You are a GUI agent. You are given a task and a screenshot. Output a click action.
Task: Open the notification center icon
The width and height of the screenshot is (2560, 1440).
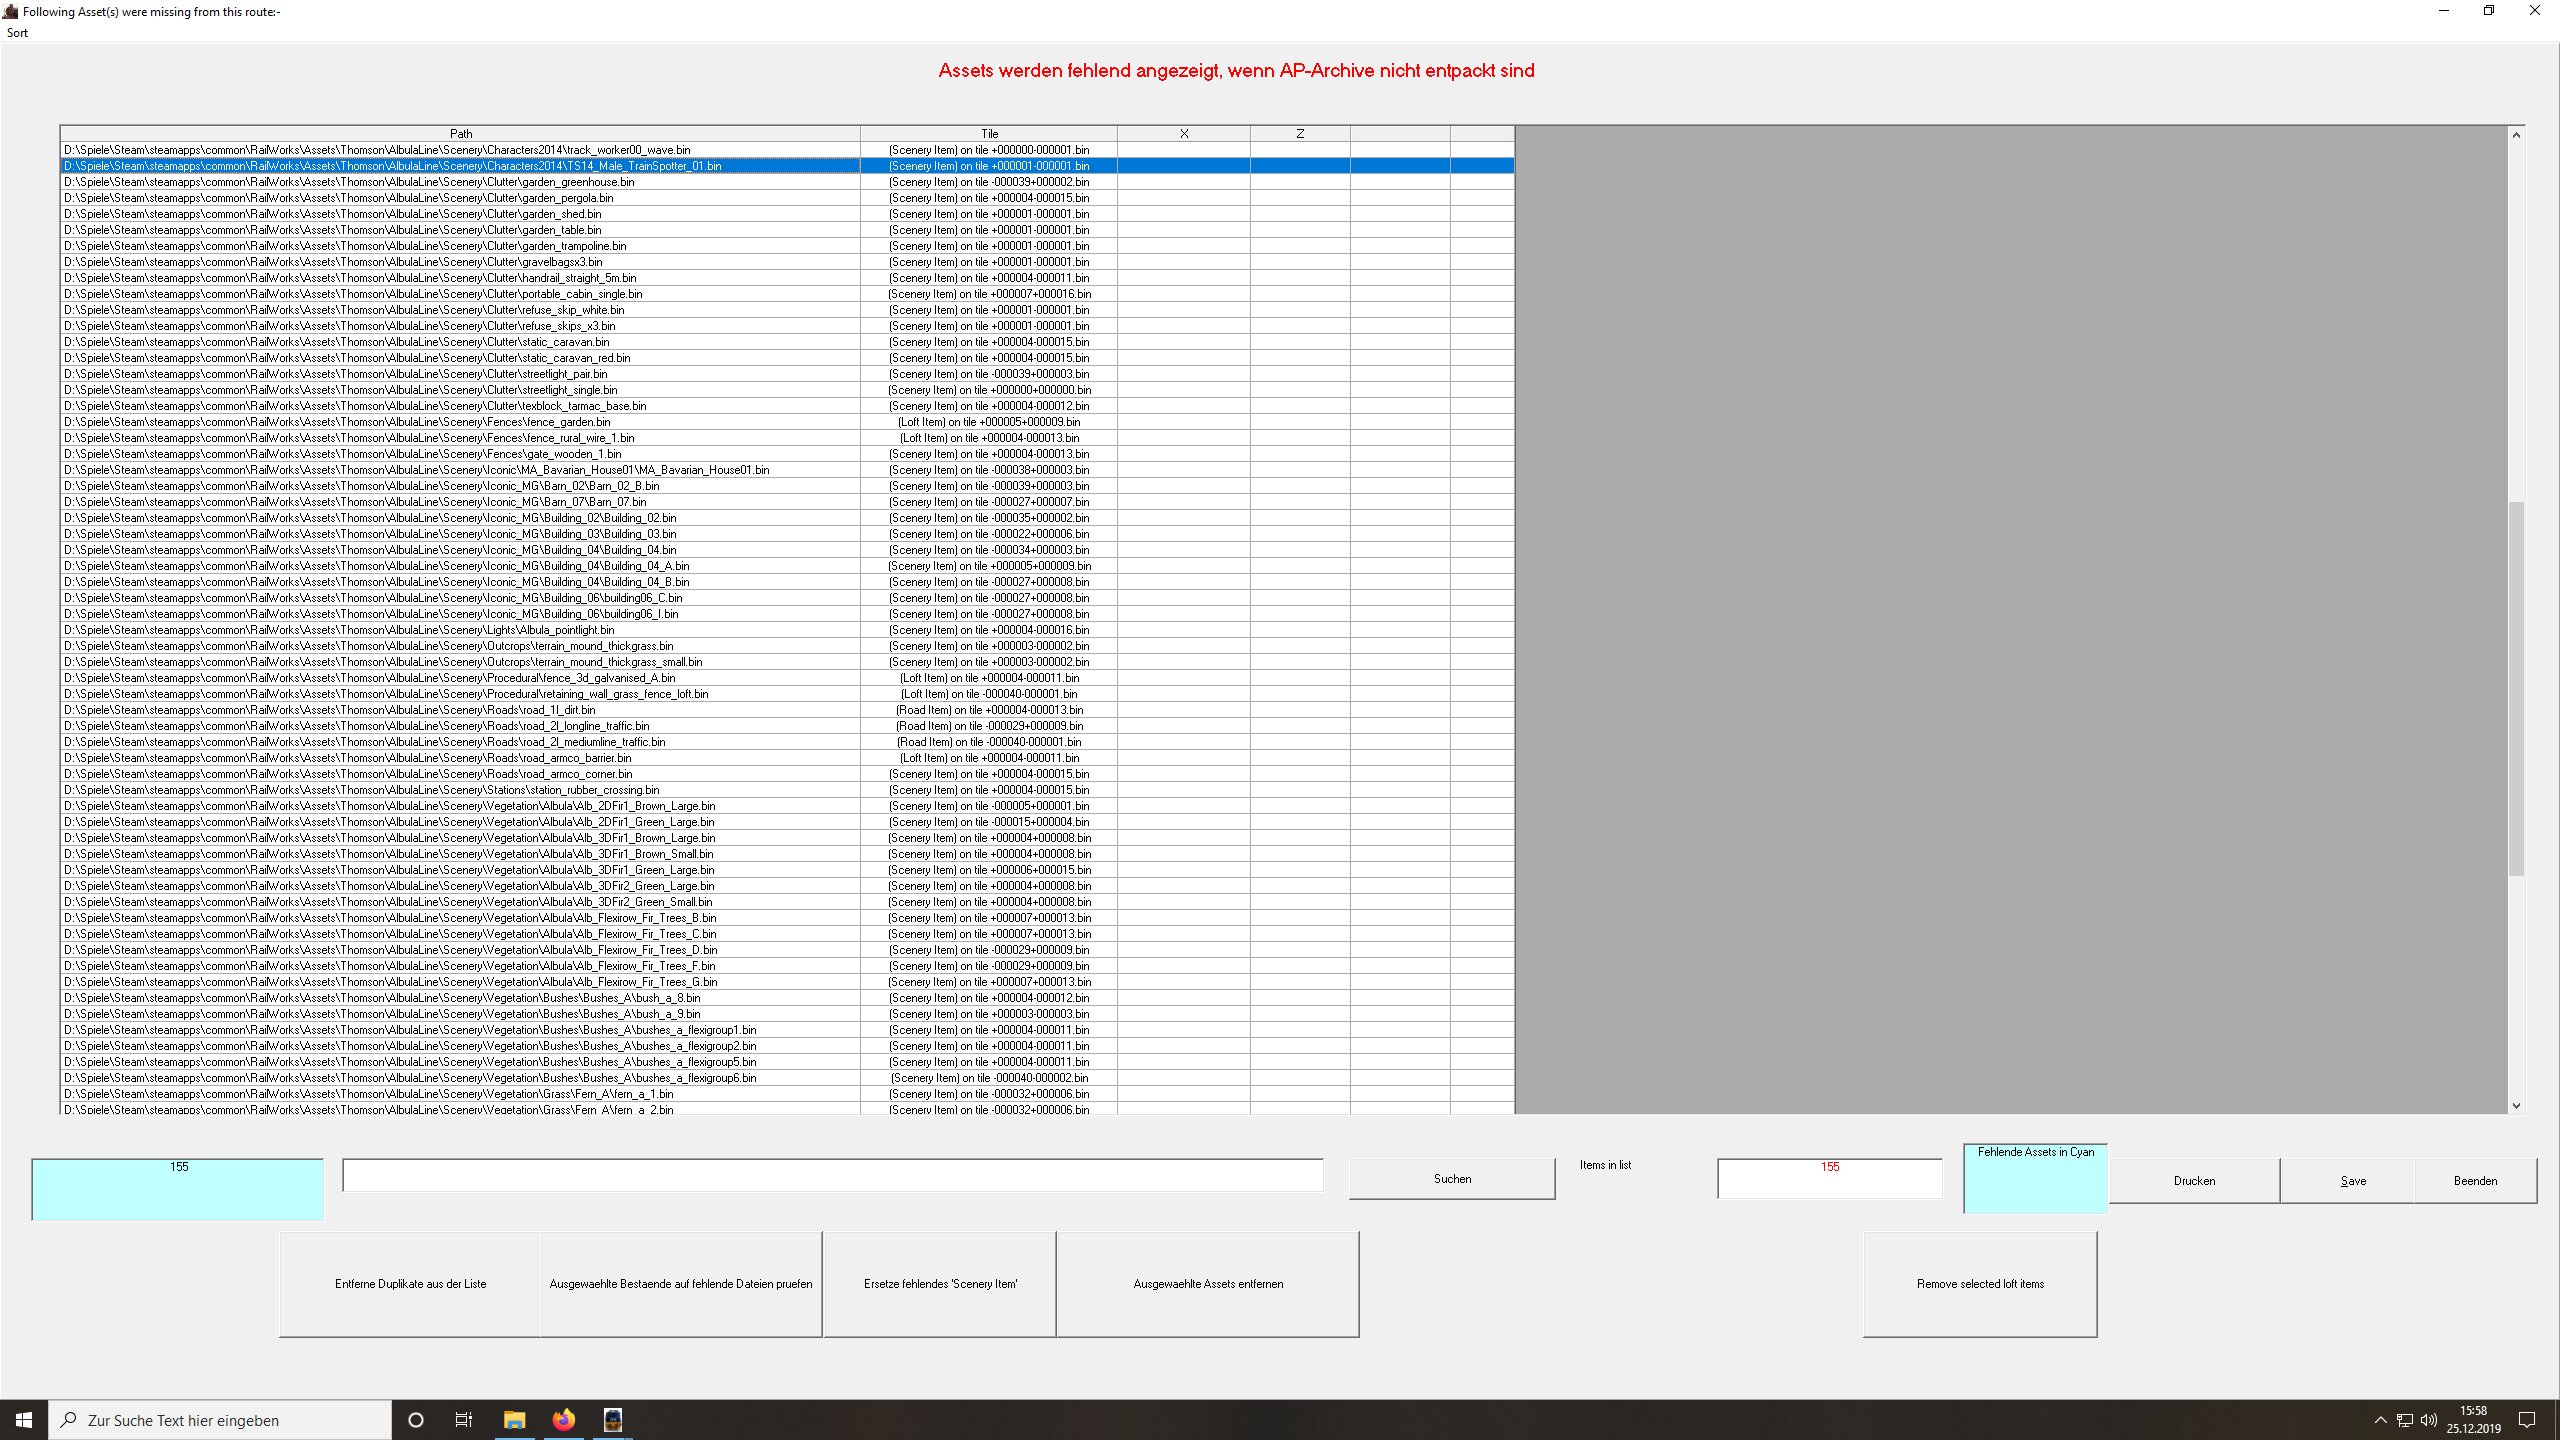click(x=2527, y=1420)
